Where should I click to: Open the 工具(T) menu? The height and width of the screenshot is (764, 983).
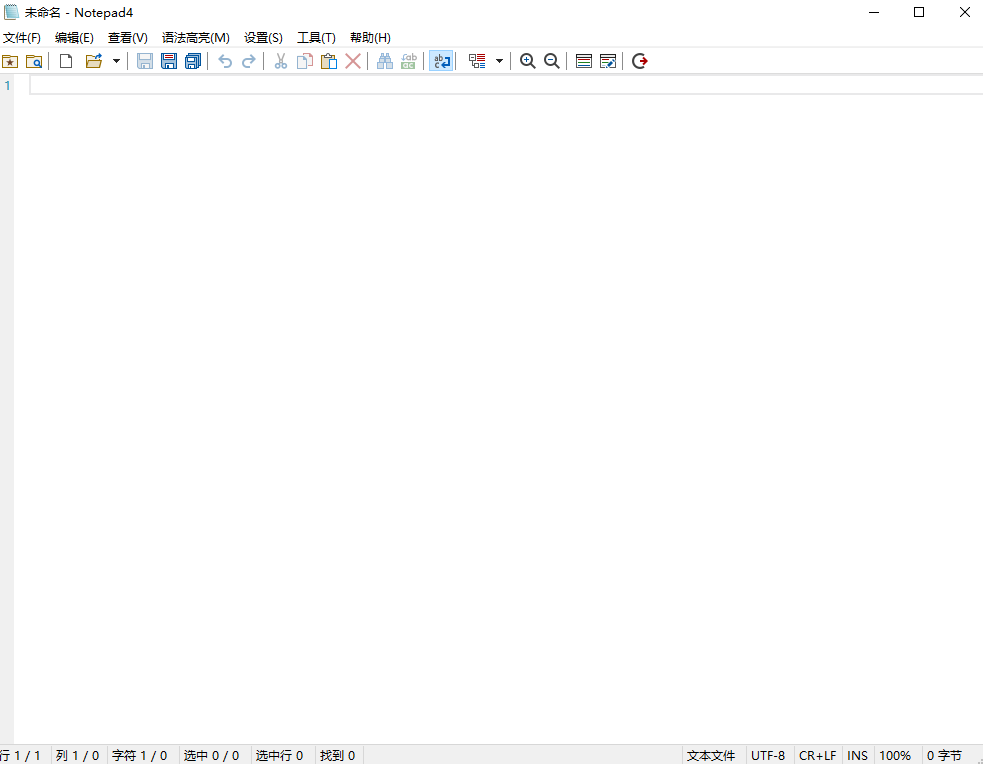[x=315, y=37]
